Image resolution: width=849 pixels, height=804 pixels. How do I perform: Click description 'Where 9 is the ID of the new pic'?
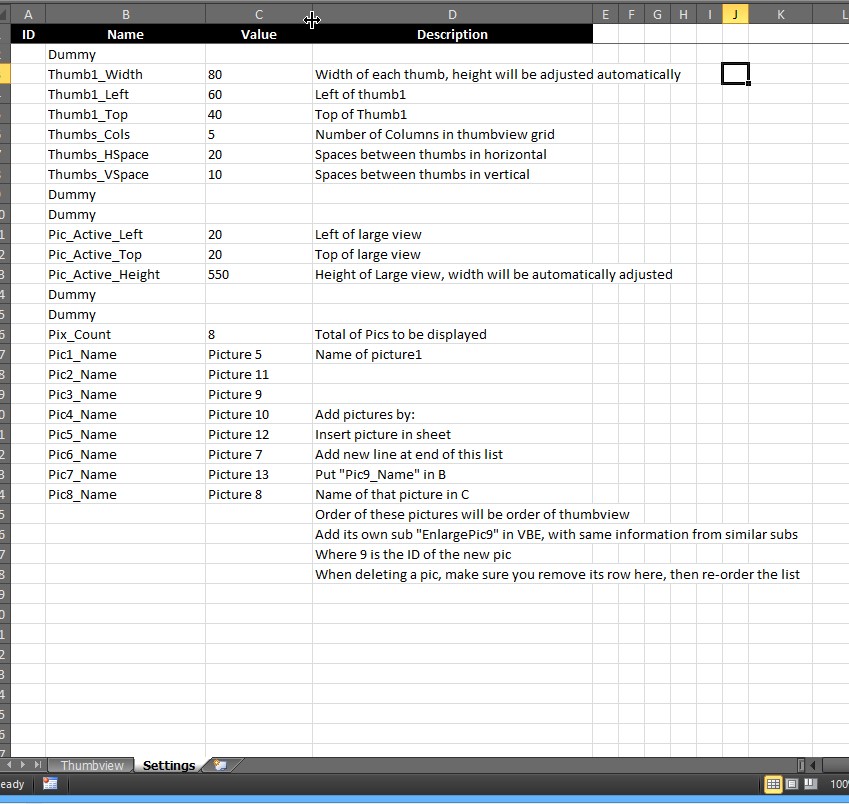pyautogui.click(x=413, y=555)
